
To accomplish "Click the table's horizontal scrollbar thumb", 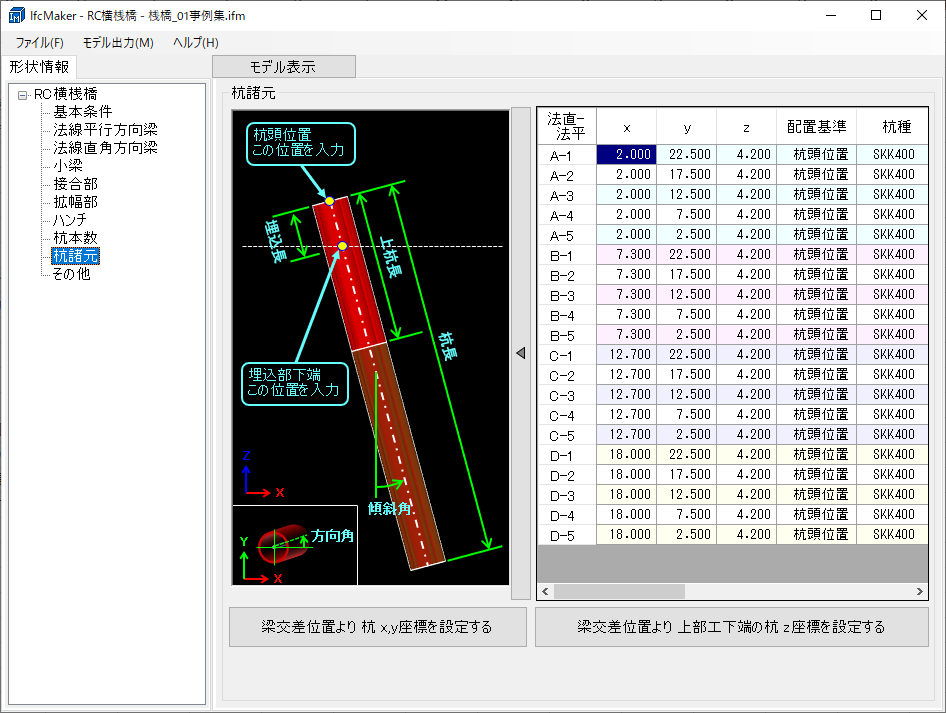I will point(620,592).
